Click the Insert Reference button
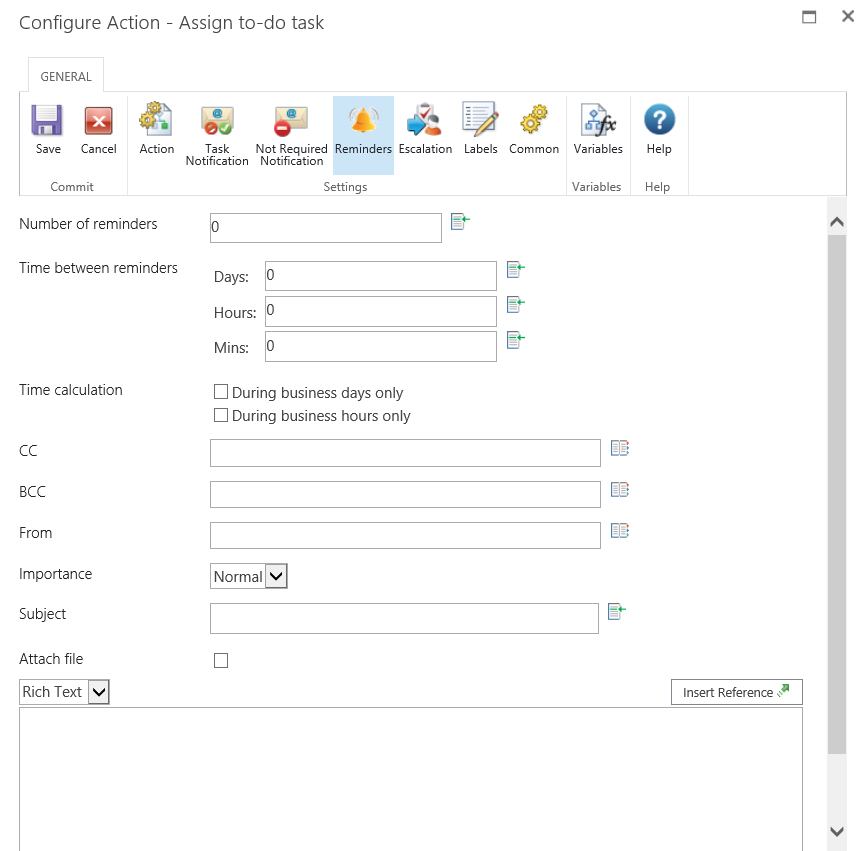Viewport: 866px width, 851px height. pyautogui.click(x=736, y=692)
